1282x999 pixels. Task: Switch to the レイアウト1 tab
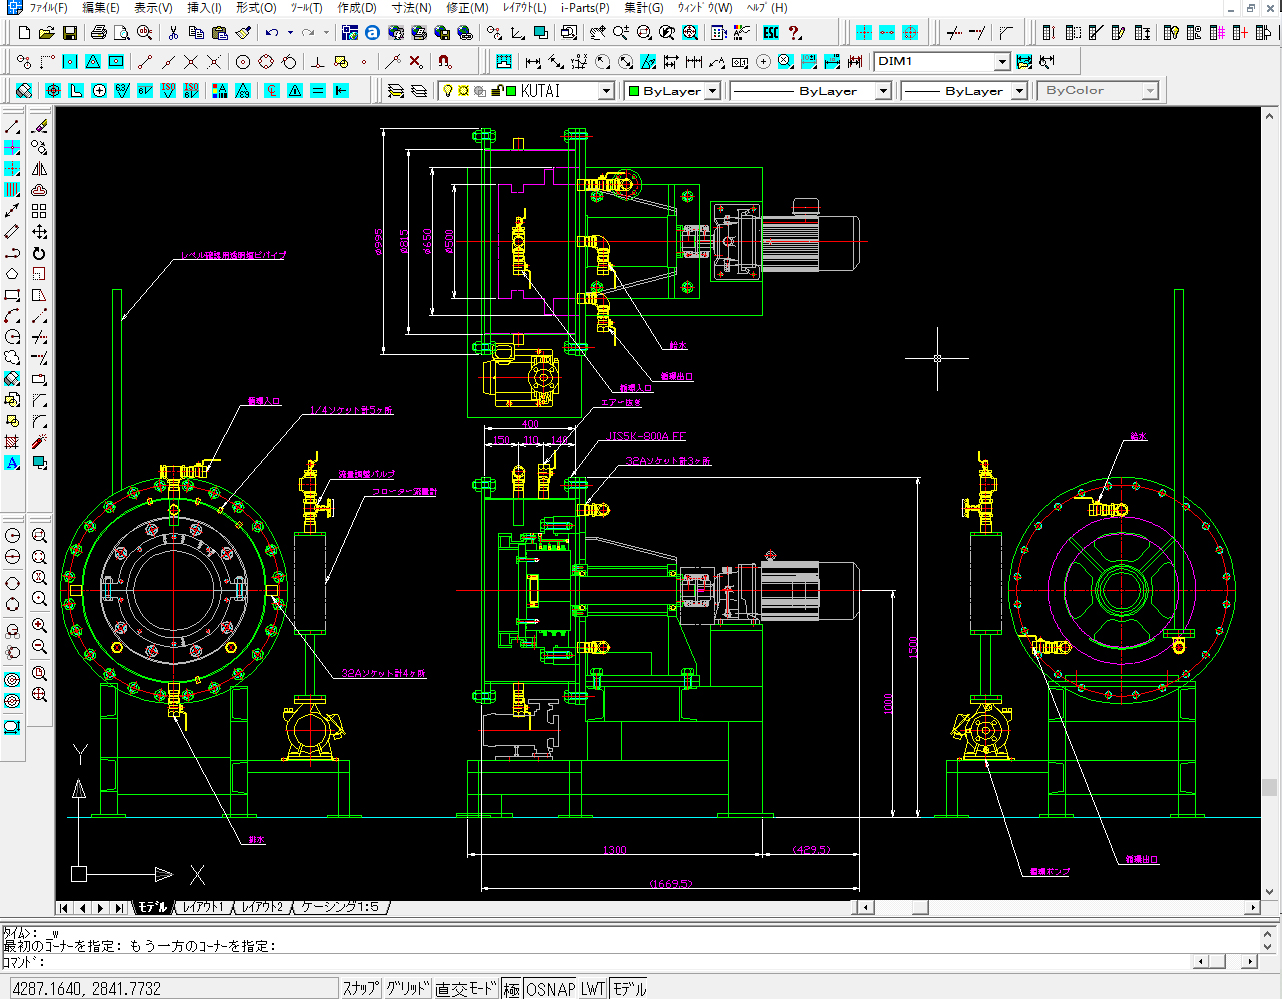pyautogui.click(x=203, y=907)
